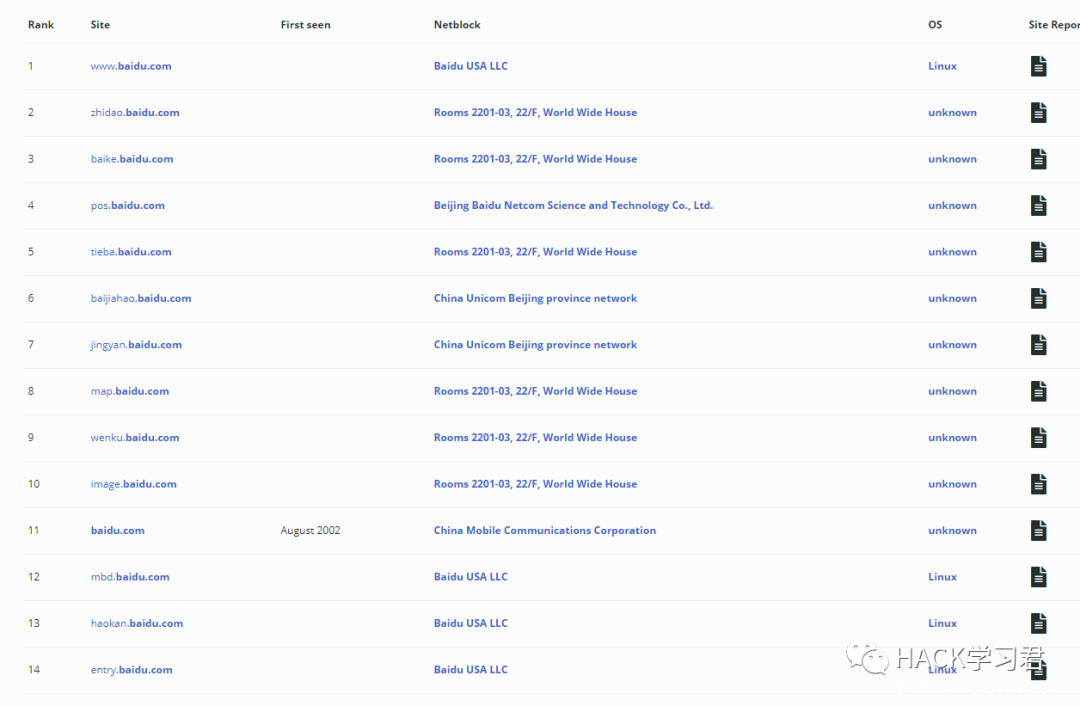Click Linux OS link for www.baidu.com
The width and height of the screenshot is (1080, 706).
(942, 66)
